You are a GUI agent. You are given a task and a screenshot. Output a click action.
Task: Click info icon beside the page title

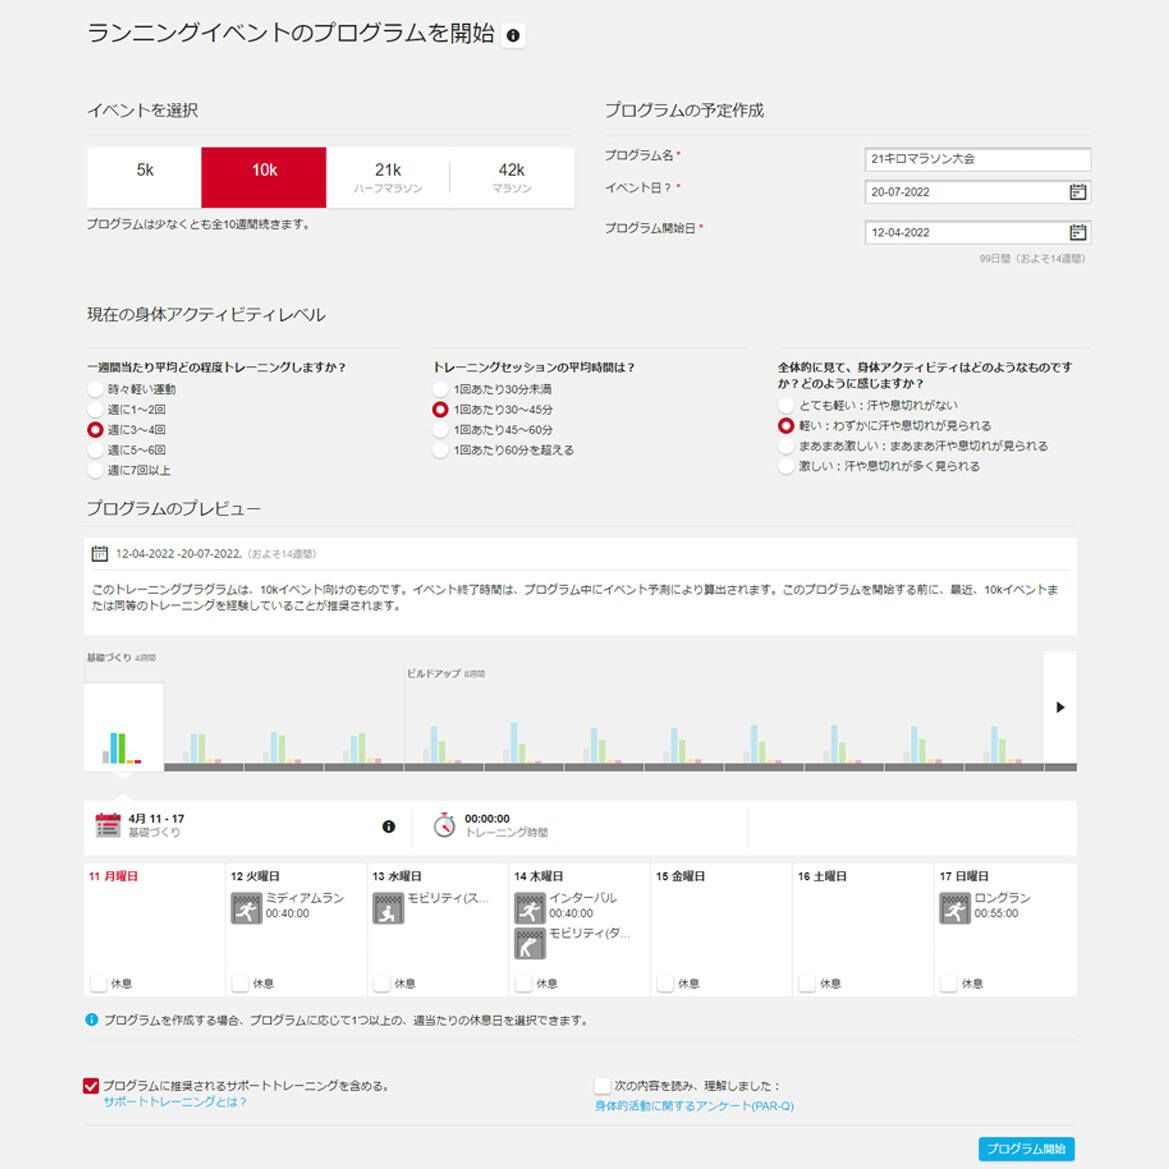click(x=513, y=36)
